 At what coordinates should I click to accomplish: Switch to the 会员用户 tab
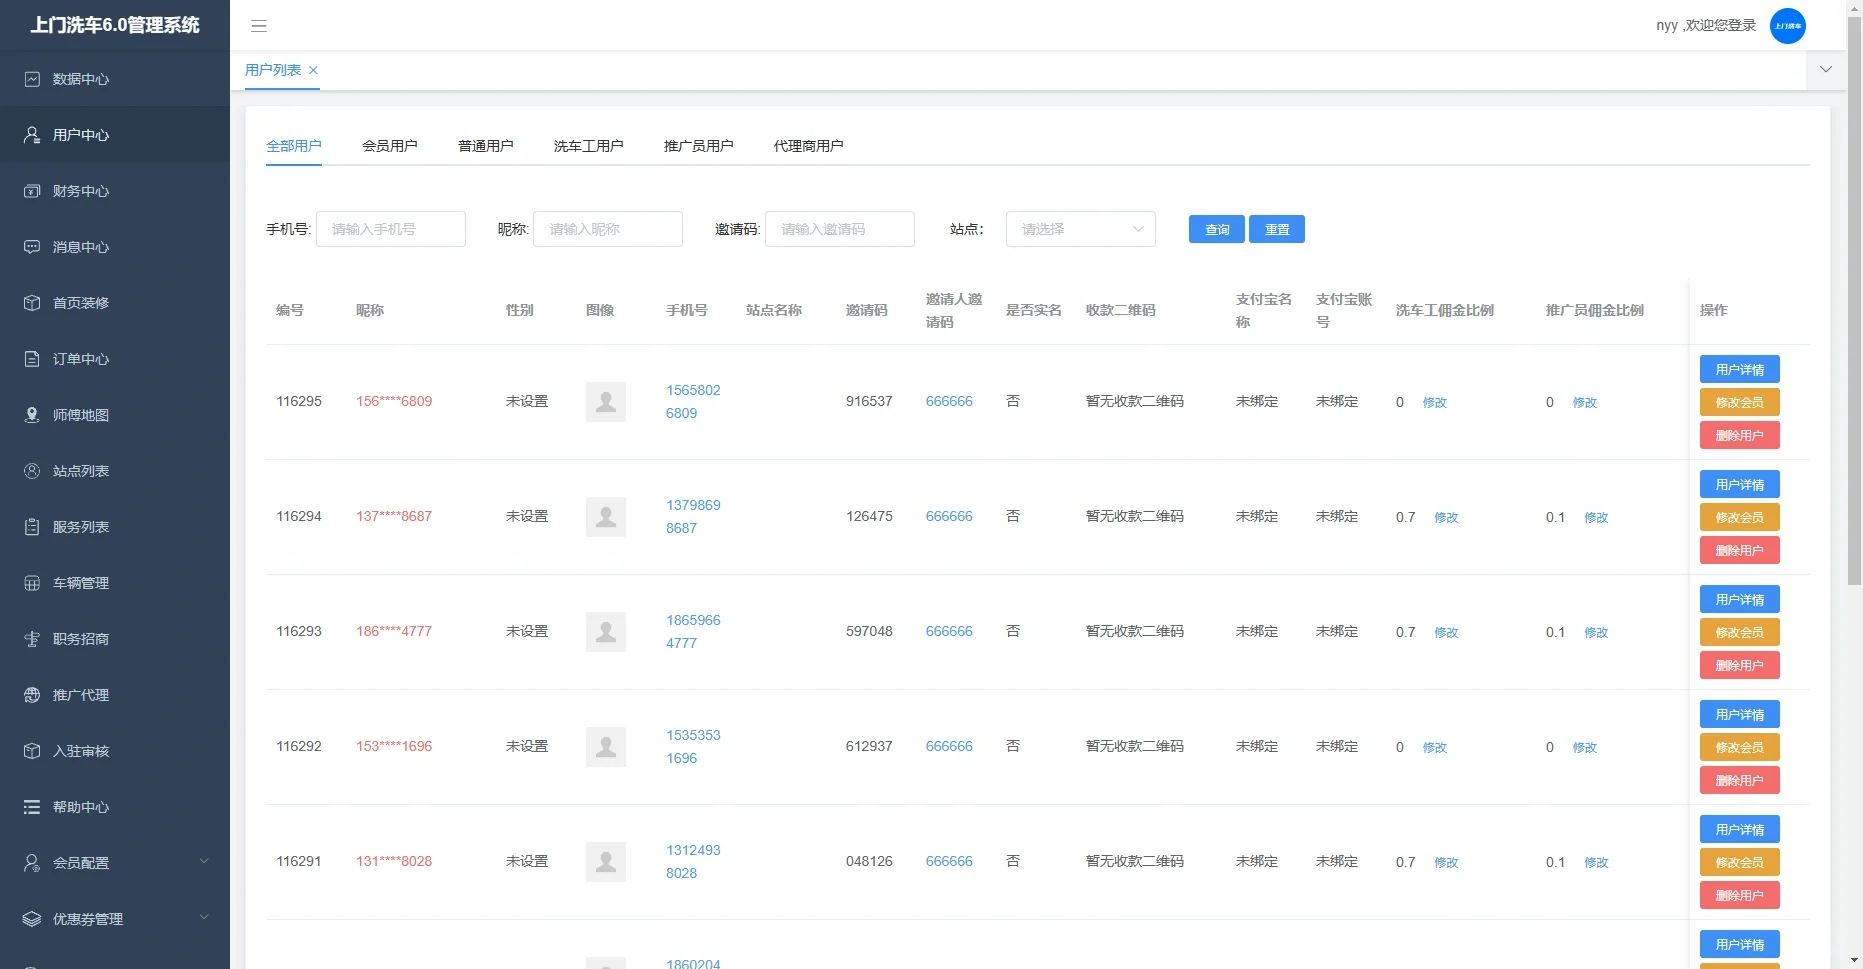pos(389,146)
